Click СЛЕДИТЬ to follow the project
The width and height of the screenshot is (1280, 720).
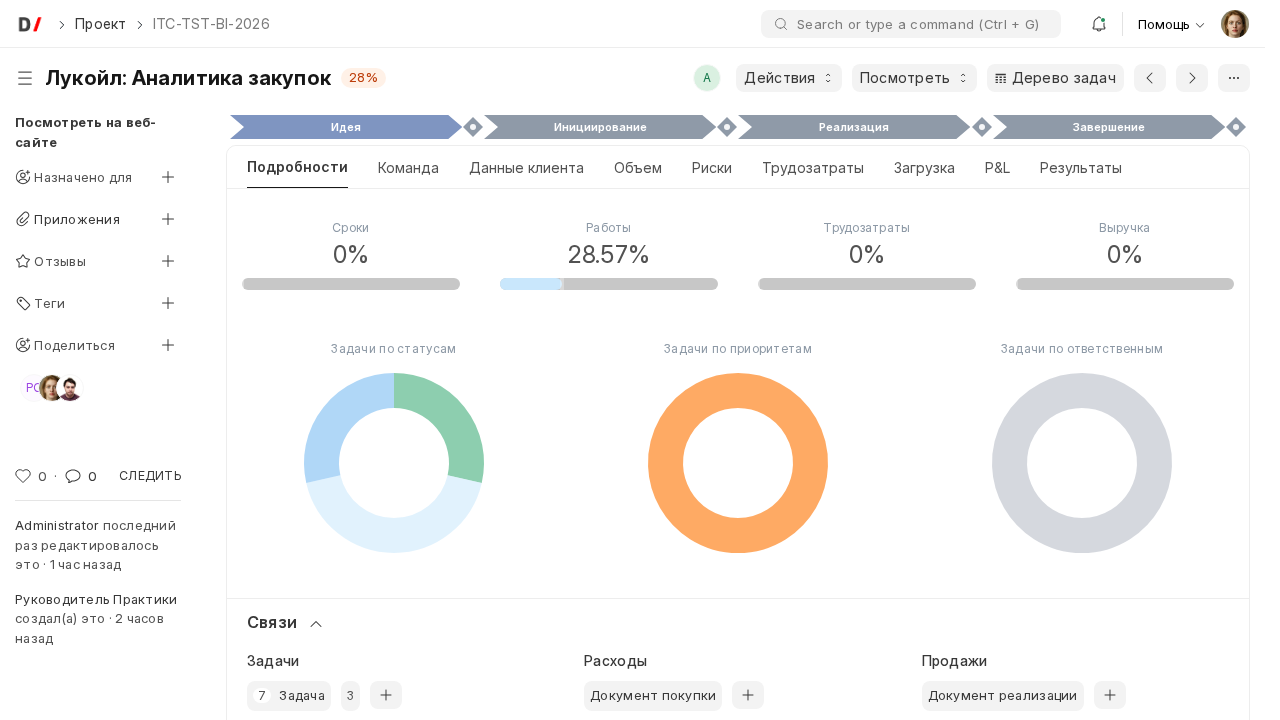[x=150, y=476]
